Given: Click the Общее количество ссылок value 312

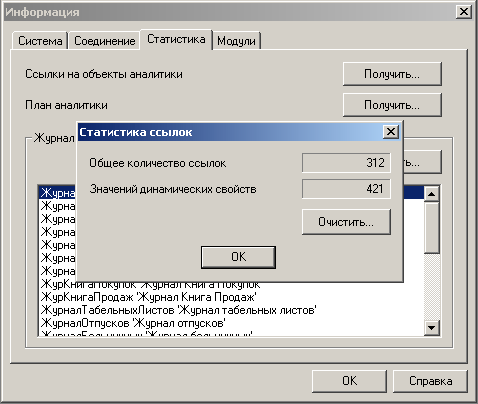Looking at the screenshot, I should [x=346, y=163].
